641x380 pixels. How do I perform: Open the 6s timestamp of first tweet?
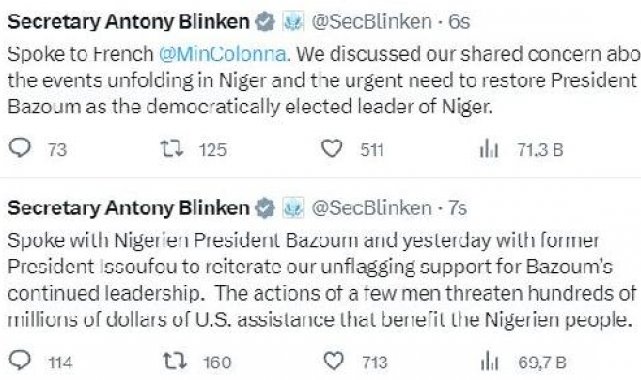(459, 22)
